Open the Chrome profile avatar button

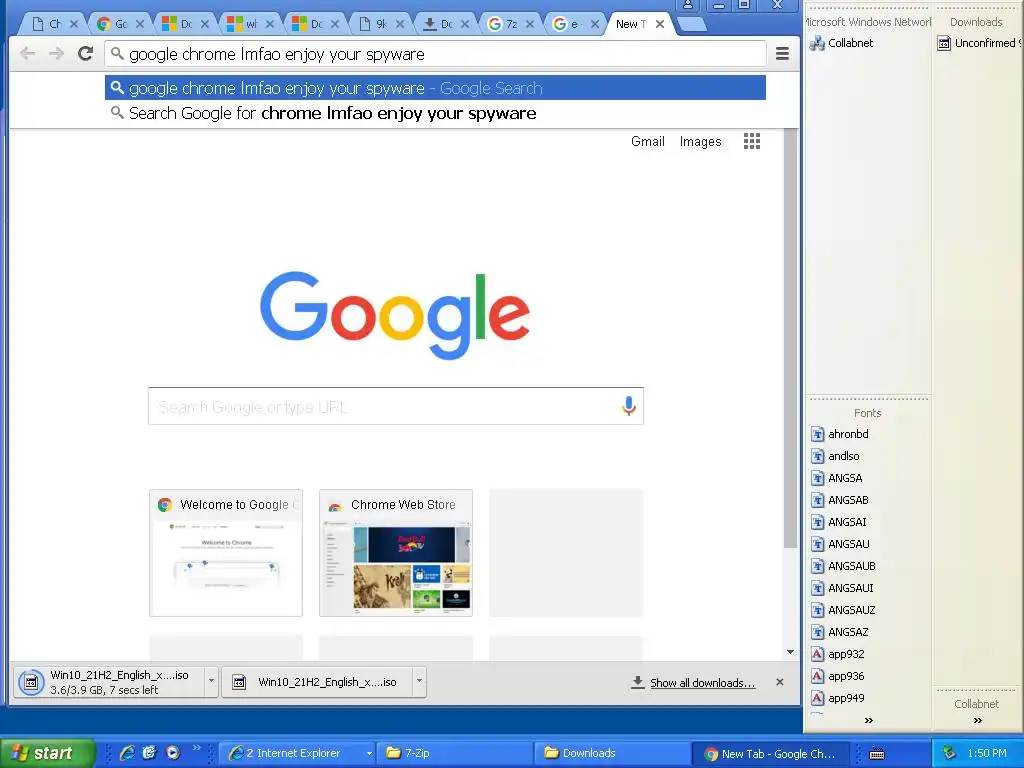pyautogui.click(x=688, y=5)
